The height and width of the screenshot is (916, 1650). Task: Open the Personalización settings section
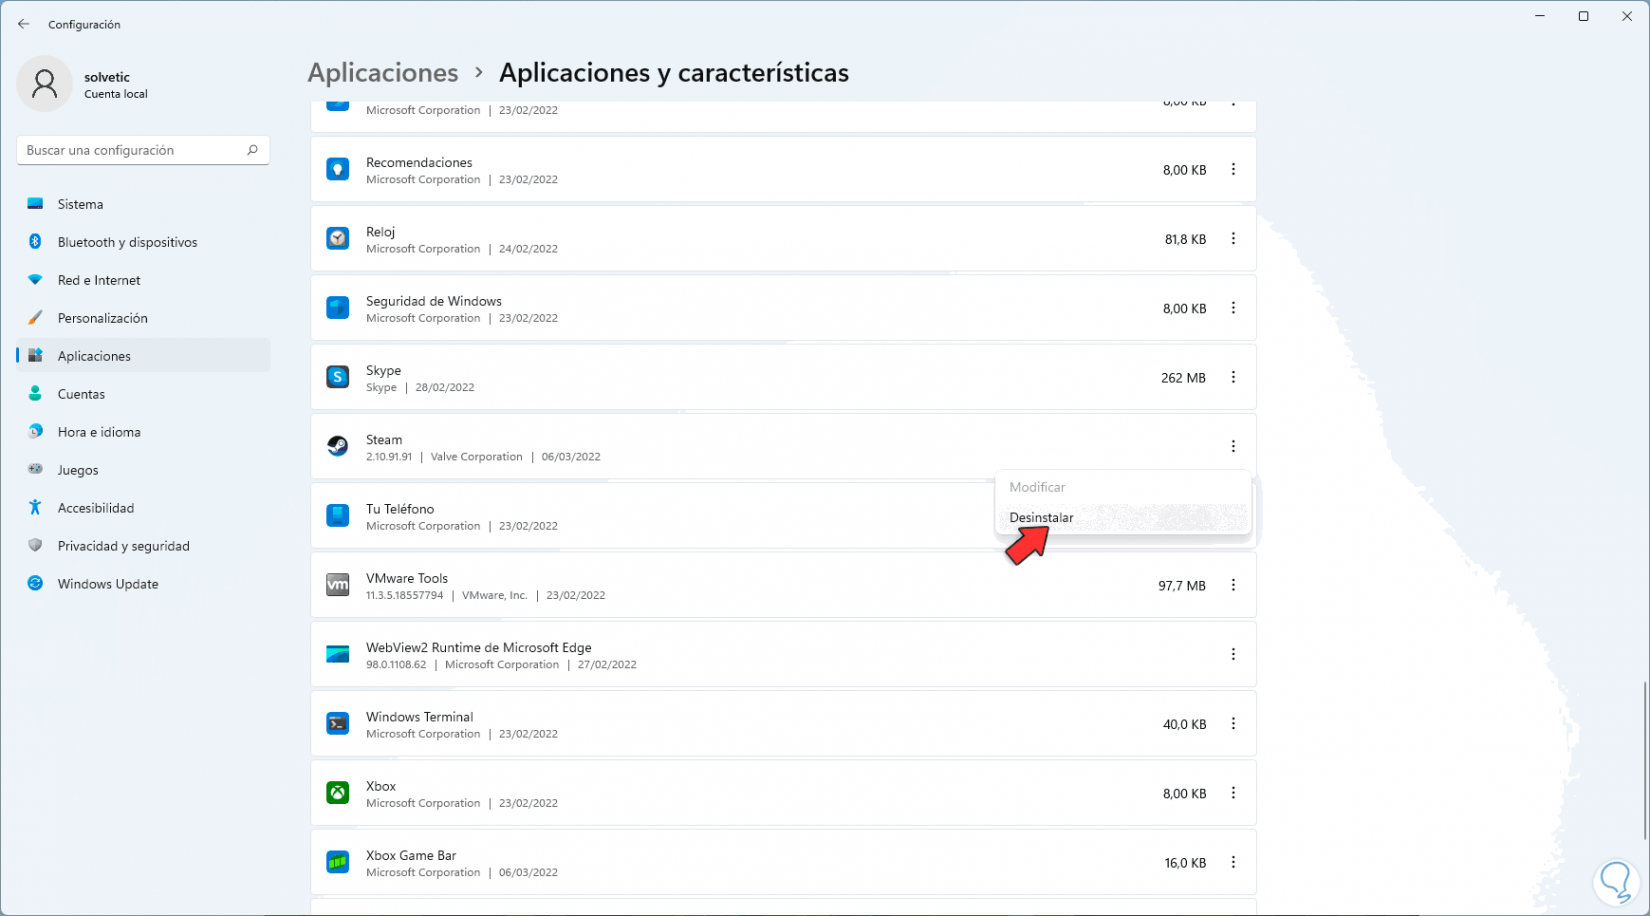tap(143, 318)
